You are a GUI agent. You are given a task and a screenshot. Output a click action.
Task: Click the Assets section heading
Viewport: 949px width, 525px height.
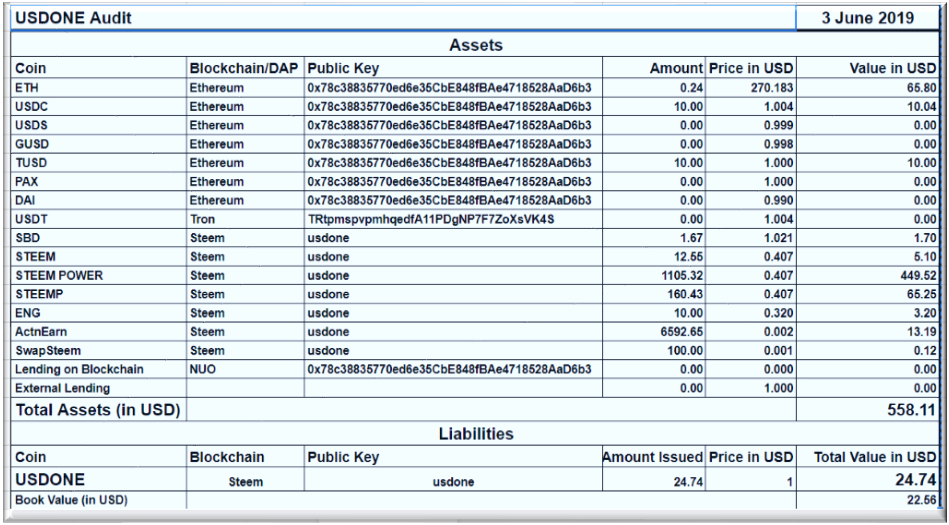click(x=475, y=45)
